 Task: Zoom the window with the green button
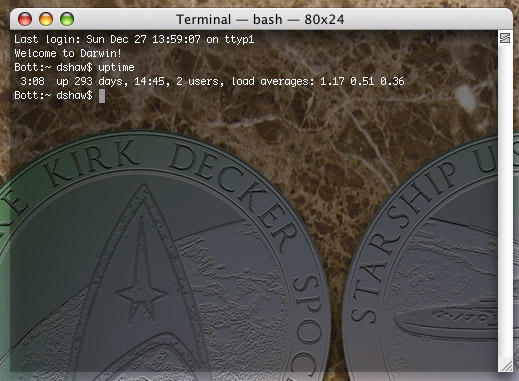67,19
